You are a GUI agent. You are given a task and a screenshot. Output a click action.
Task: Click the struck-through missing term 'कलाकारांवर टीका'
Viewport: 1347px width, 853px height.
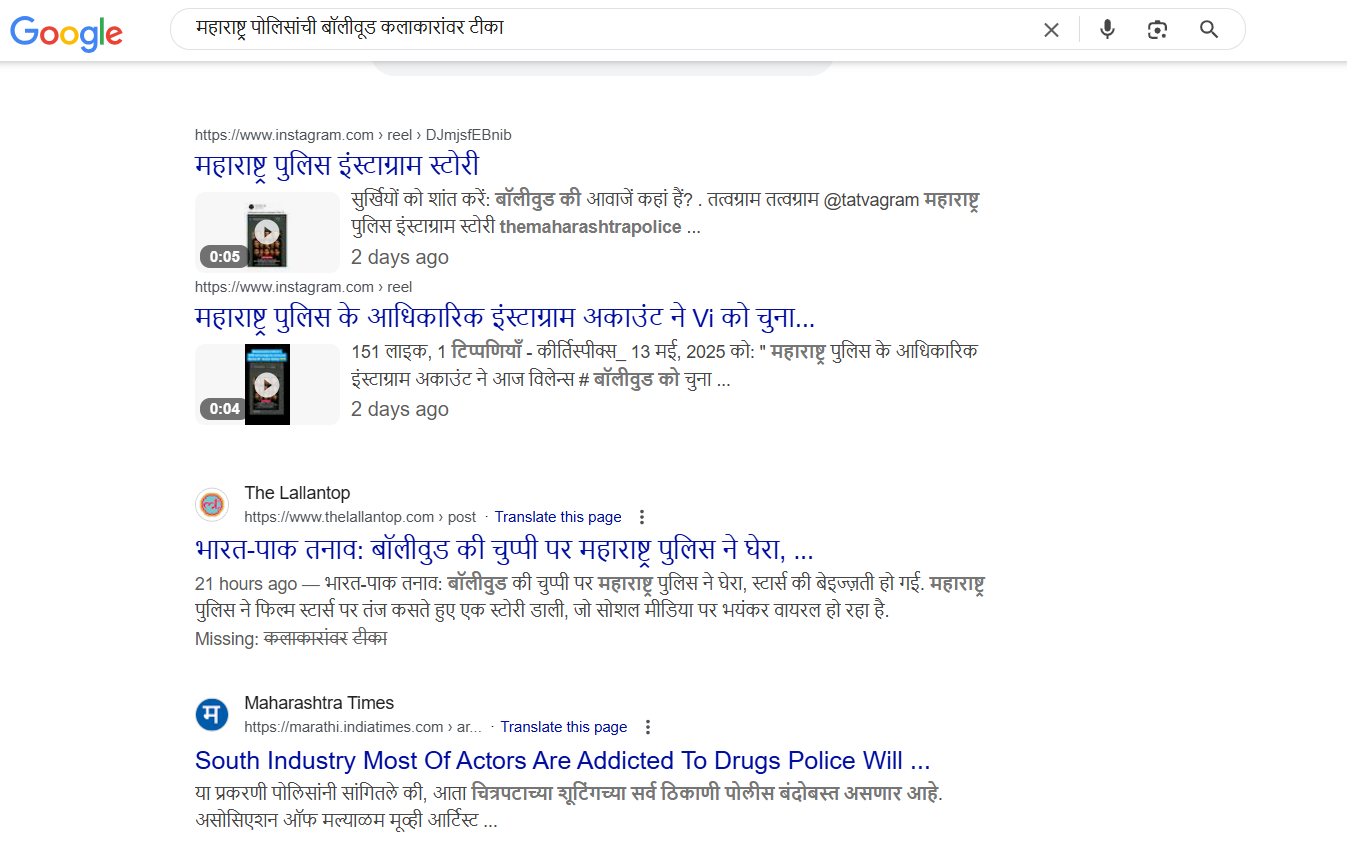point(325,639)
